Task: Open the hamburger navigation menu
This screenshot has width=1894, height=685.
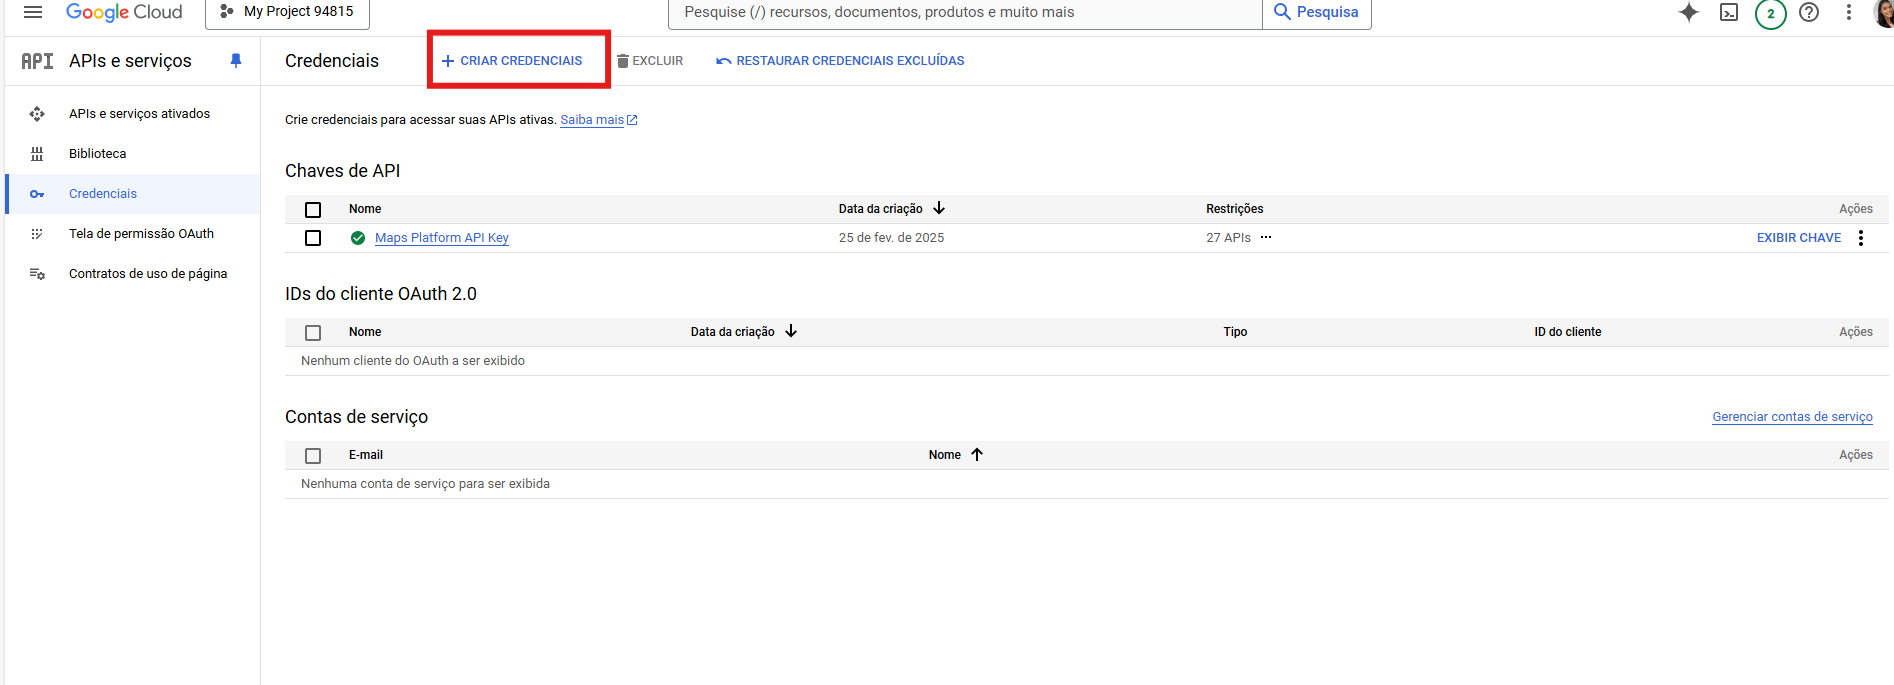Action: click(33, 12)
